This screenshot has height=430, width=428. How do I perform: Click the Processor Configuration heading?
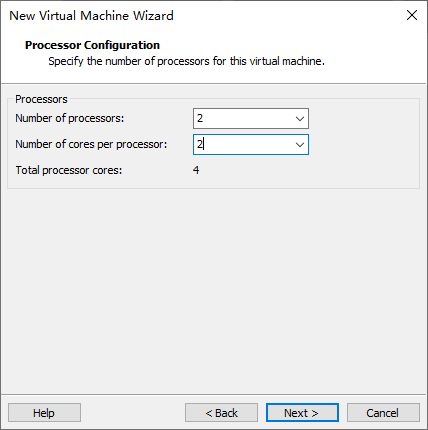click(x=92, y=45)
